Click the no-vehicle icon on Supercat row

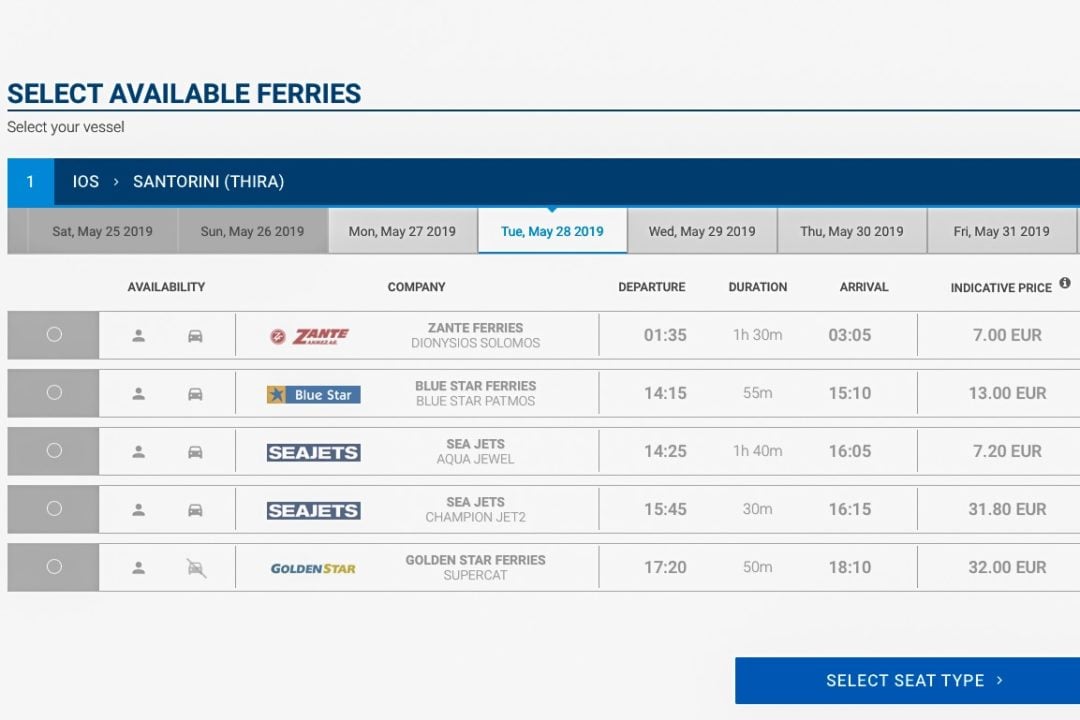[x=196, y=568]
